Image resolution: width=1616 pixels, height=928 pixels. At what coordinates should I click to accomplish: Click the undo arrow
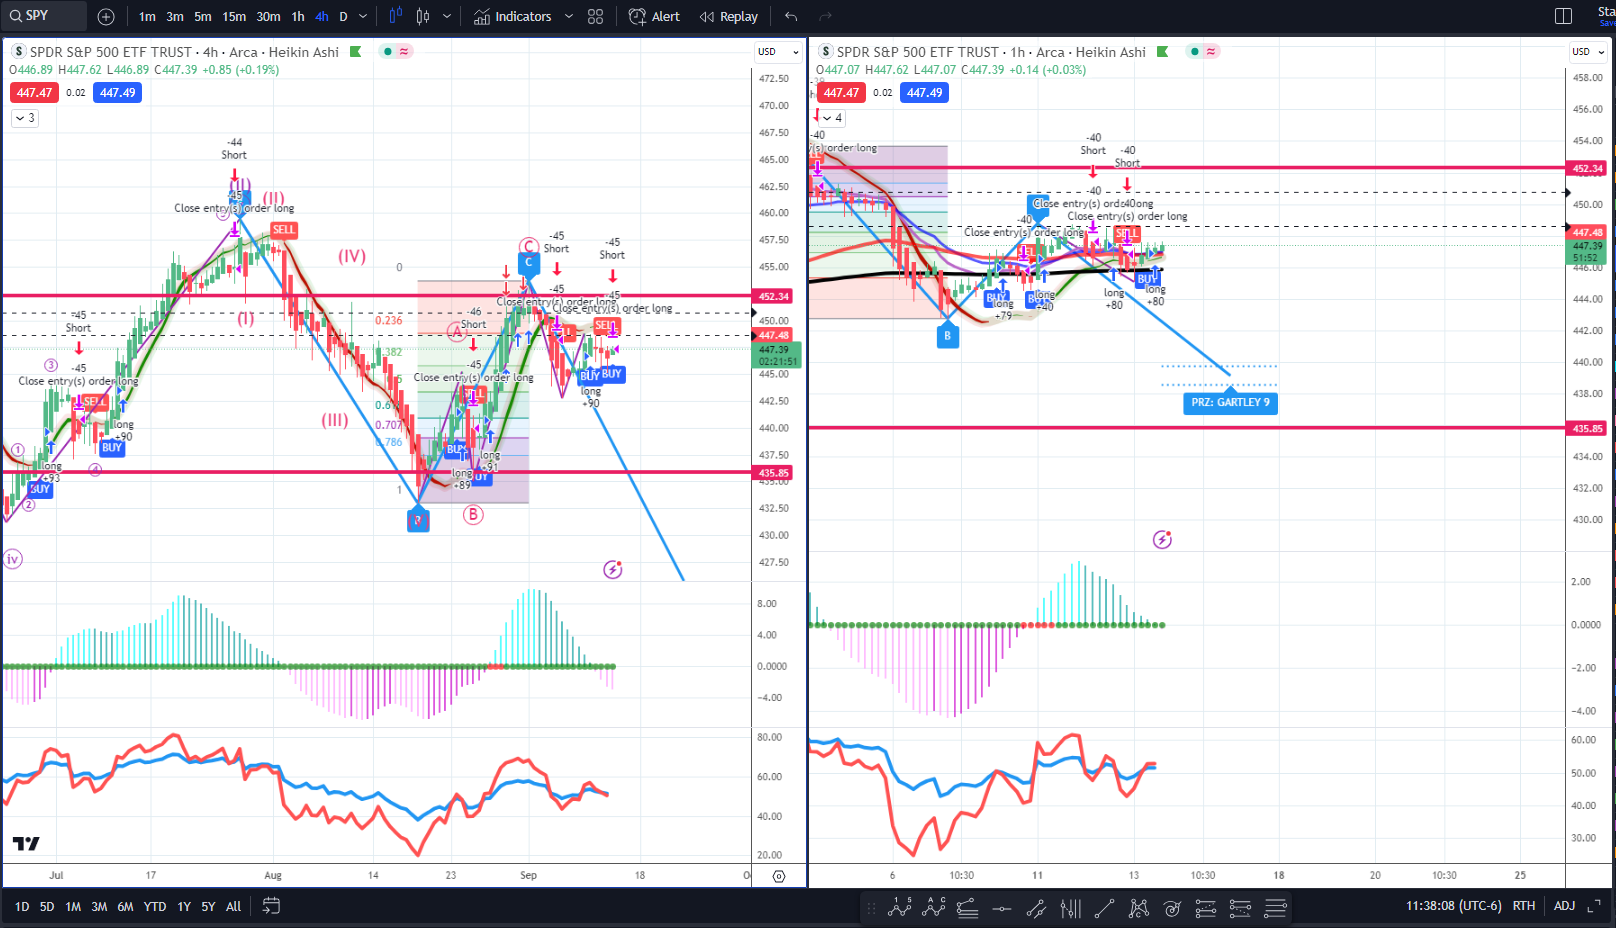(791, 16)
